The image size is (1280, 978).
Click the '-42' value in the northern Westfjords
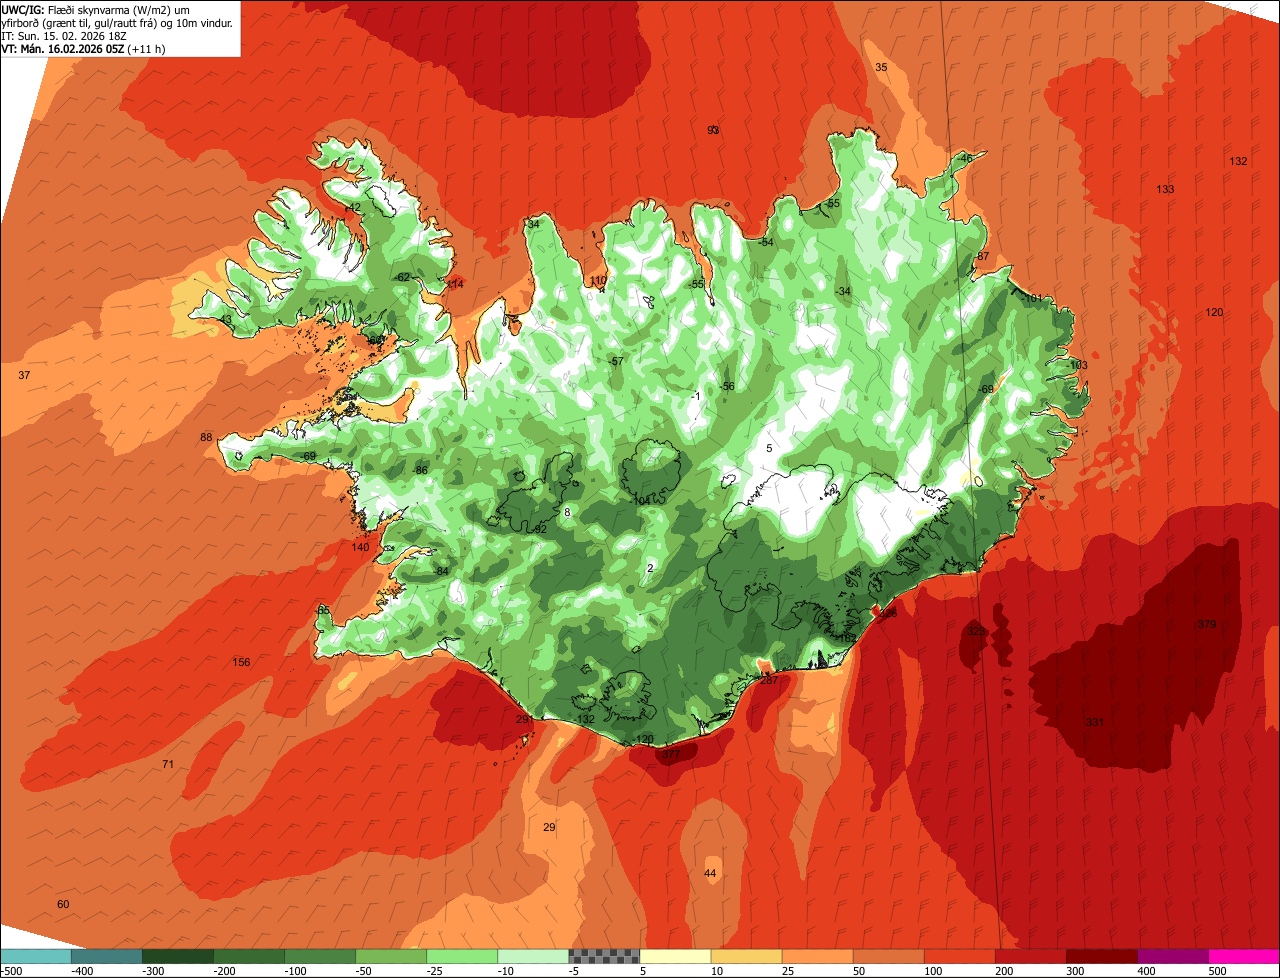click(x=352, y=207)
